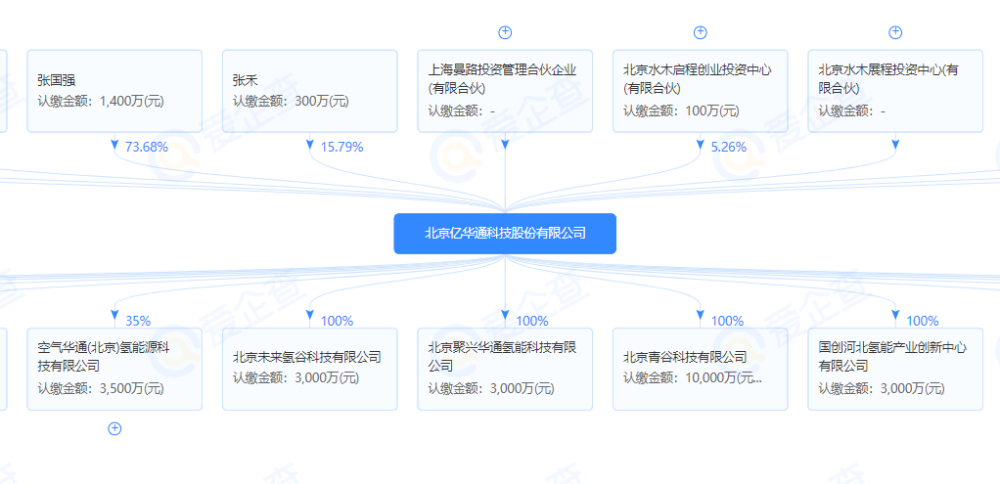
Task: Click the 35% holding label above 空气华通
Action: [x=138, y=321]
